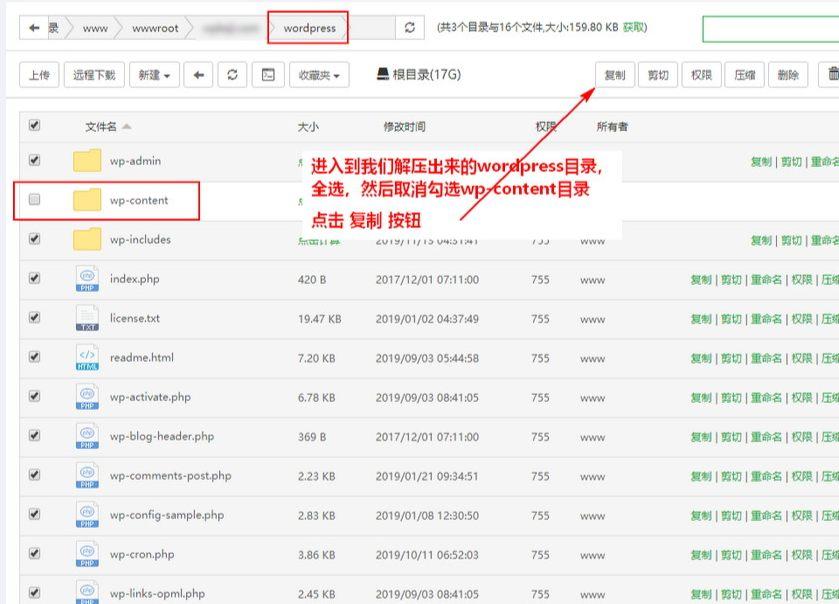Screen dimensions: 839x604
Task: Uncheck the wp-links-opml.php checkbox
Action: [x=35, y=593]
